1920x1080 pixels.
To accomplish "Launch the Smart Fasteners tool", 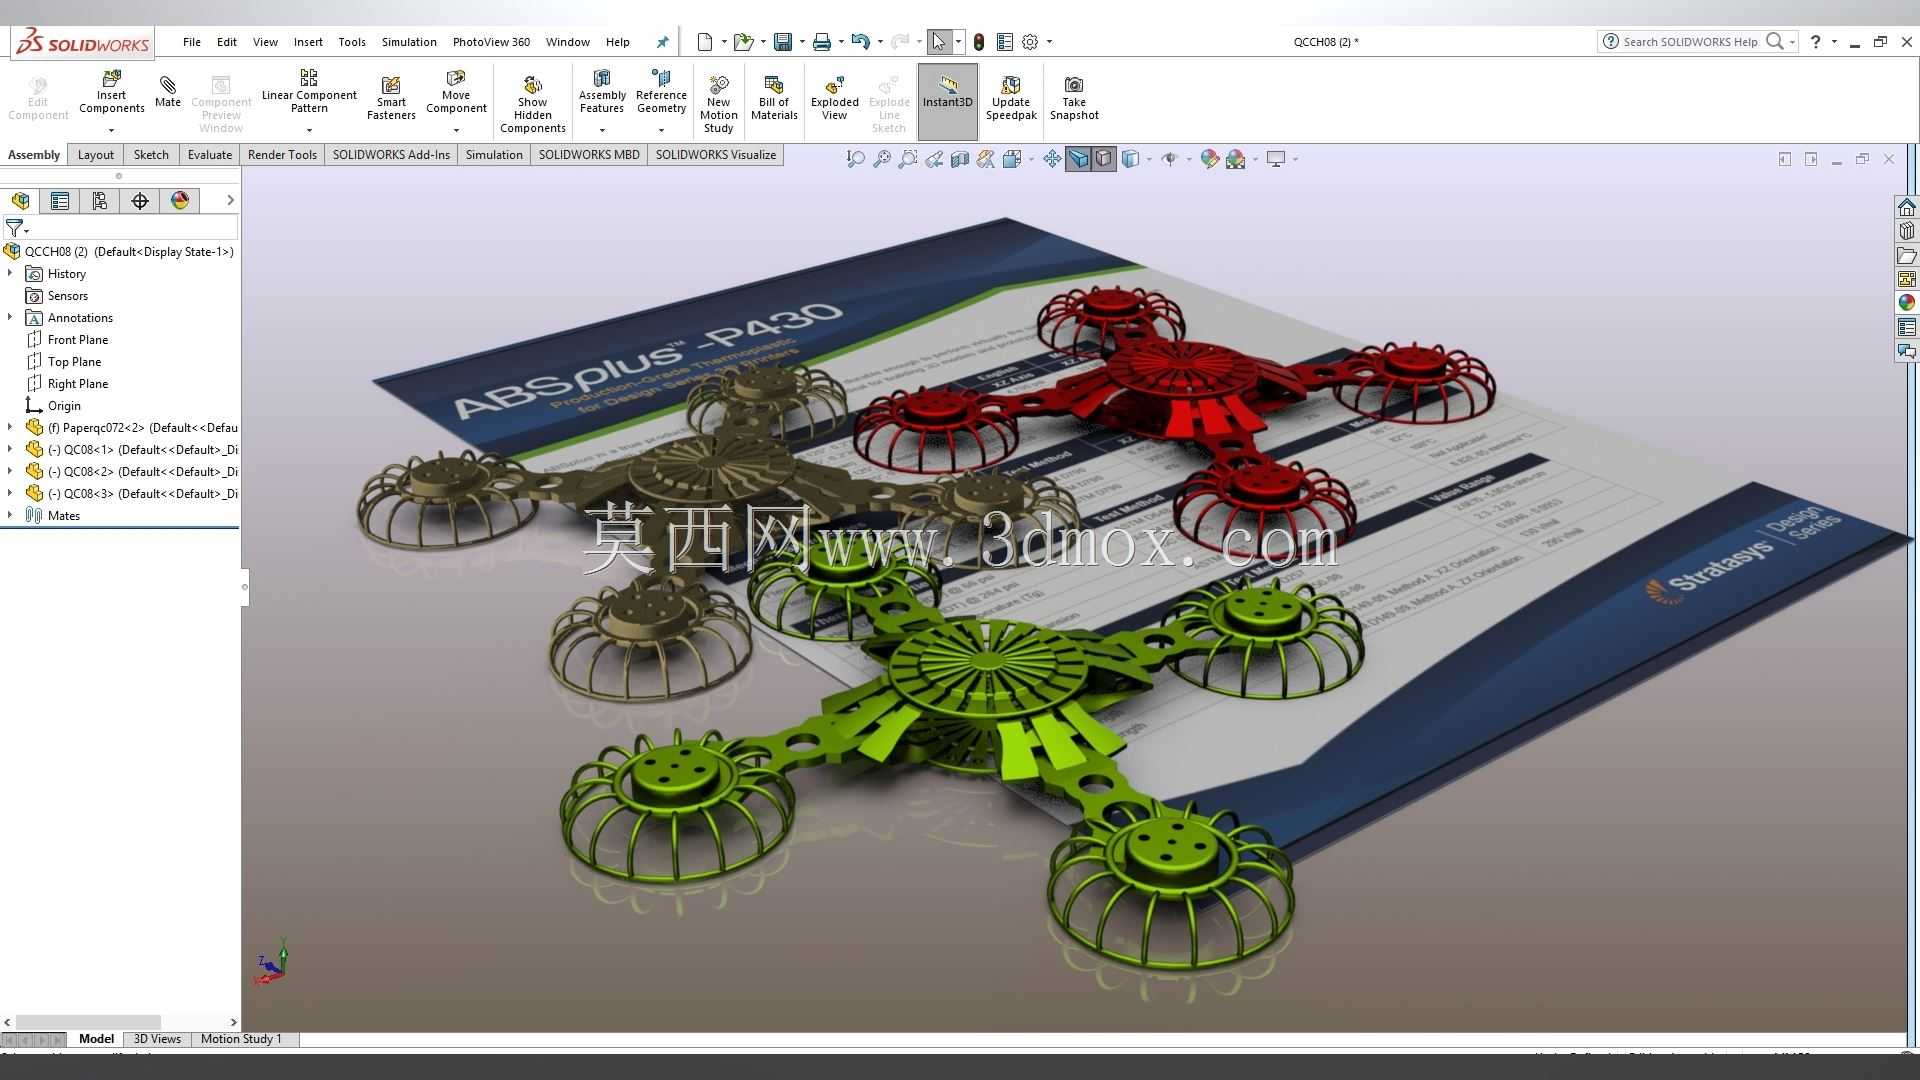I will 391,98.
